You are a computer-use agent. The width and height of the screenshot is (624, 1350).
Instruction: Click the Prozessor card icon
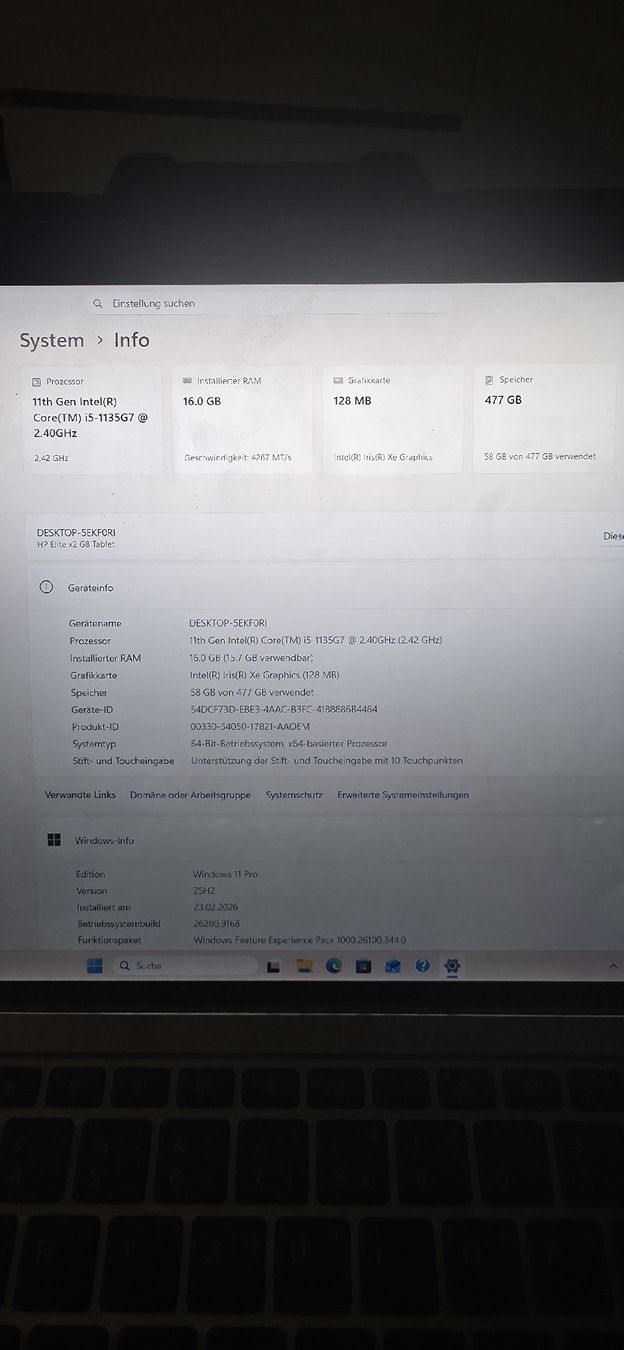[x=37, y=382]
